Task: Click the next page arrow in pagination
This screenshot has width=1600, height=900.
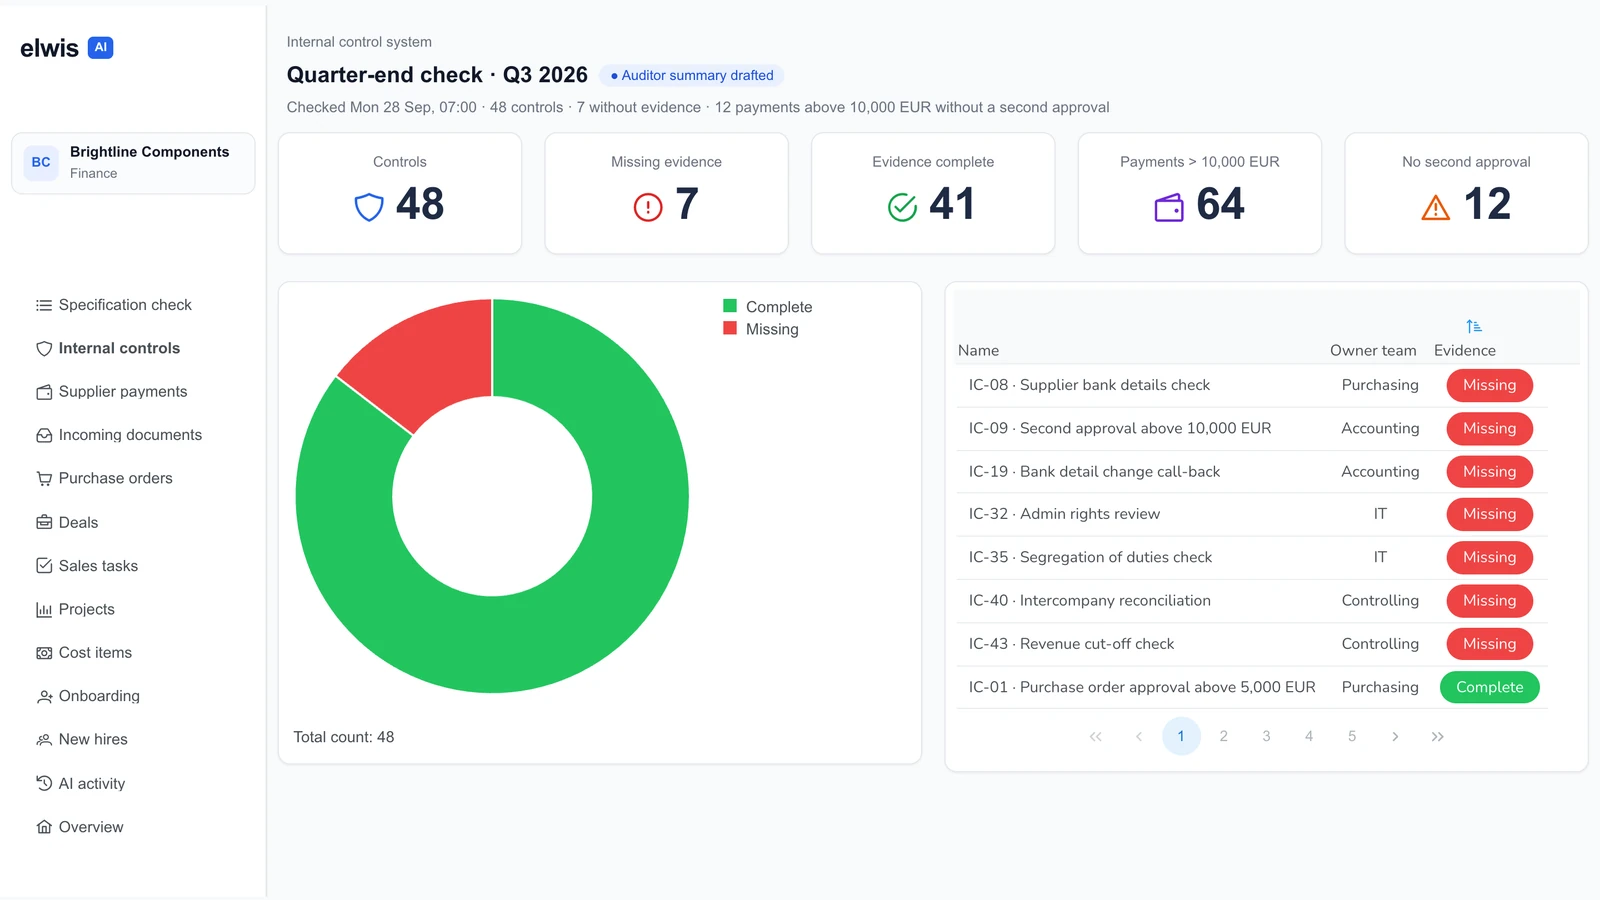Action: (1395, 736)
